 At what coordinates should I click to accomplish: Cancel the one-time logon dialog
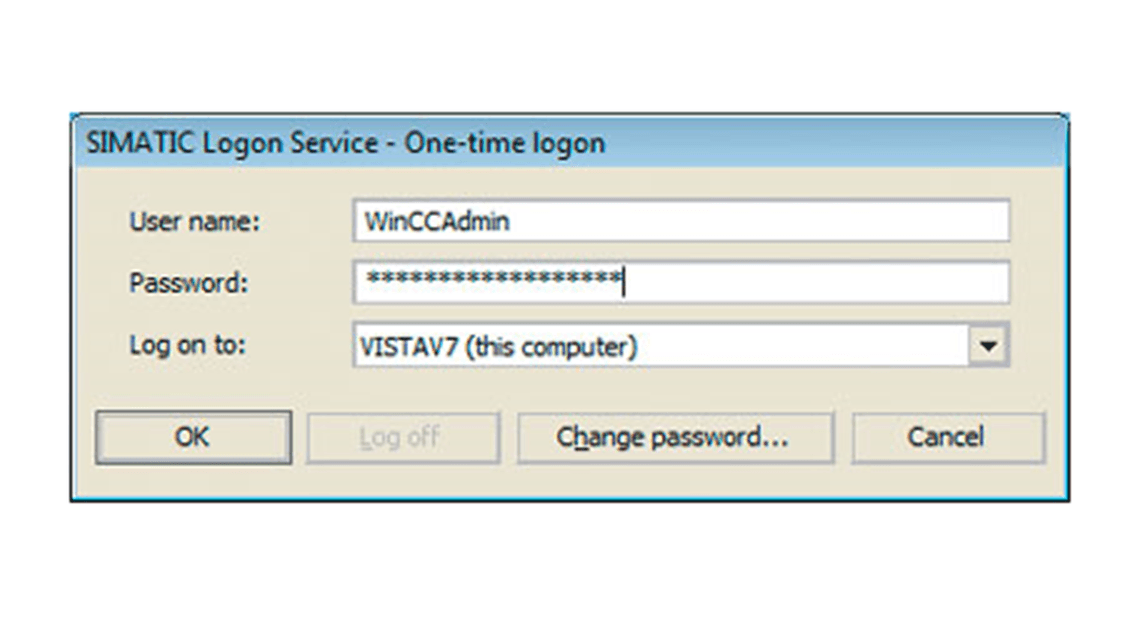coord(948,437)
